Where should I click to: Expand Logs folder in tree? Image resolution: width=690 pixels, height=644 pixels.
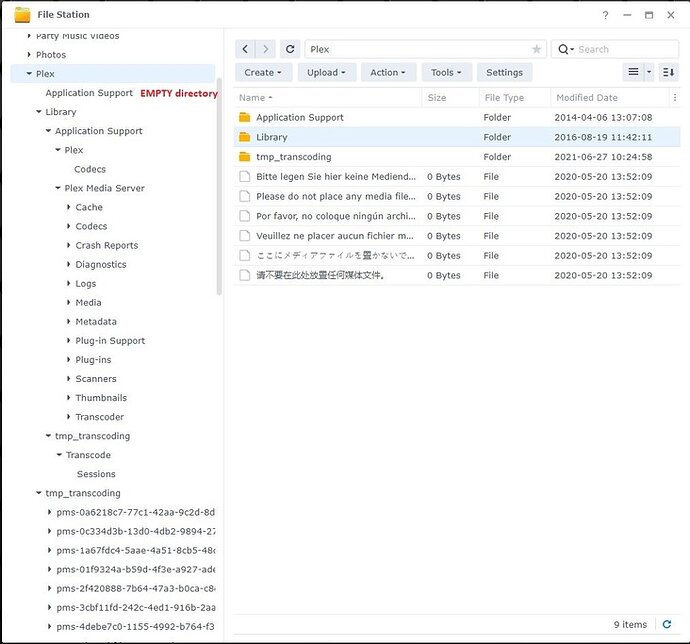(x=68, y=283)
